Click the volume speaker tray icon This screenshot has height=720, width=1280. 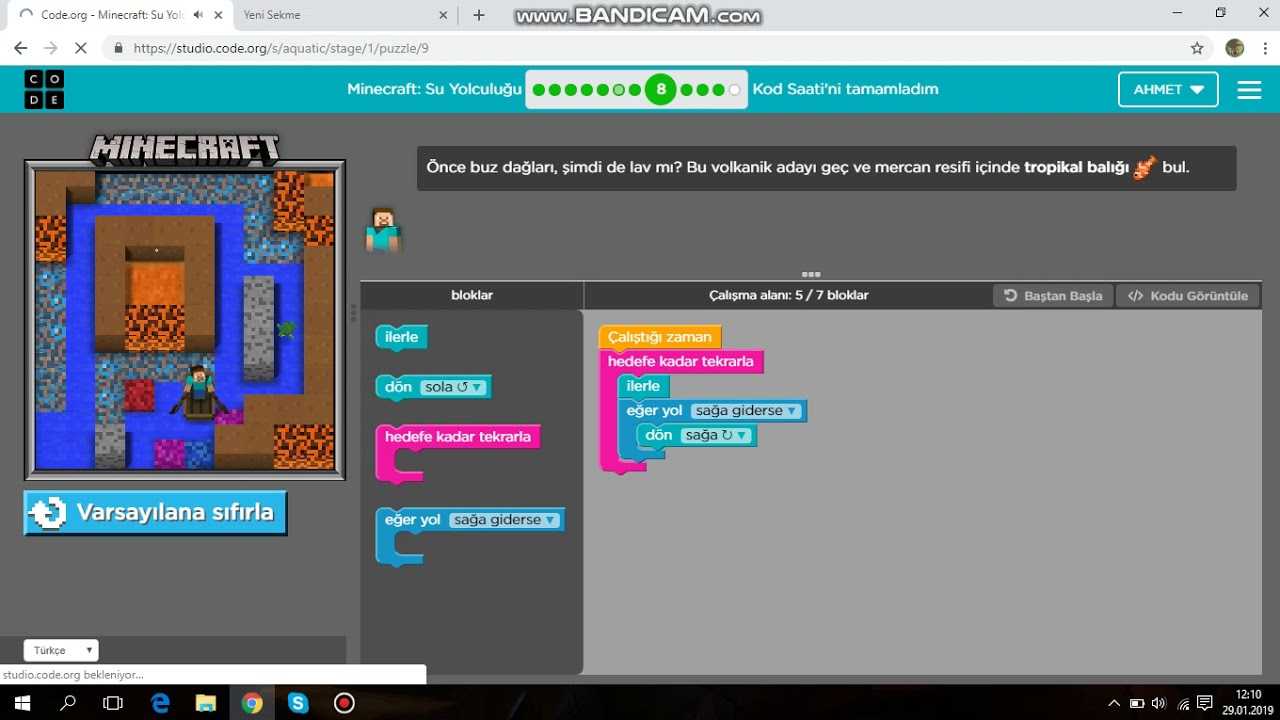click(1159, 703)
